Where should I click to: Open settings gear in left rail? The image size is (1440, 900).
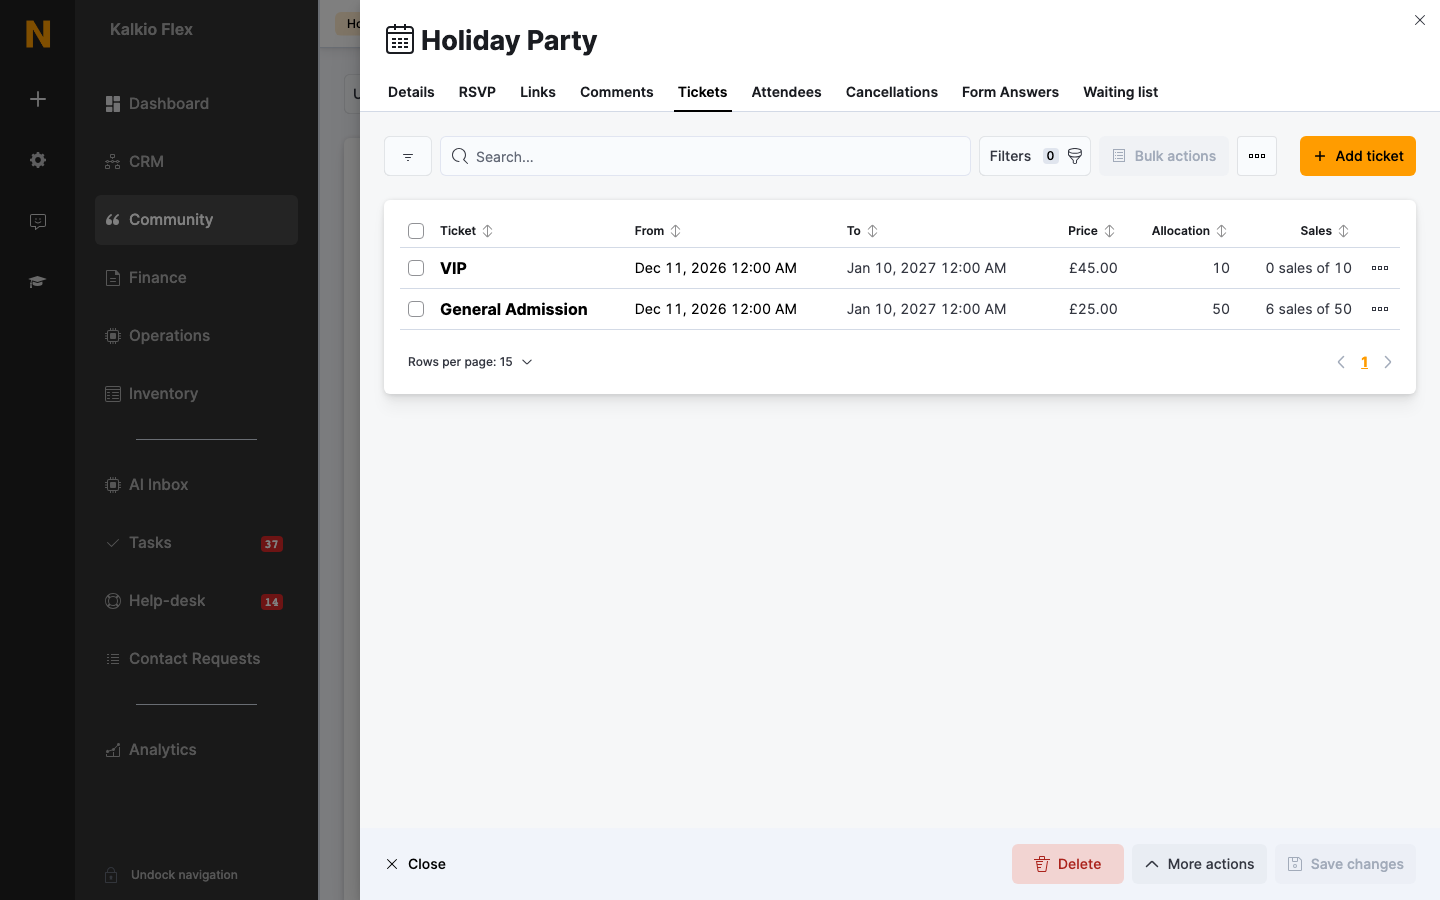(x=38, y=160)
